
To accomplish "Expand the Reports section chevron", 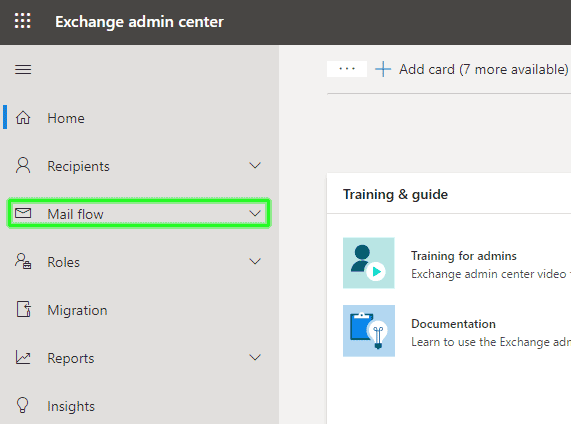I will click(x=255, y=357).
